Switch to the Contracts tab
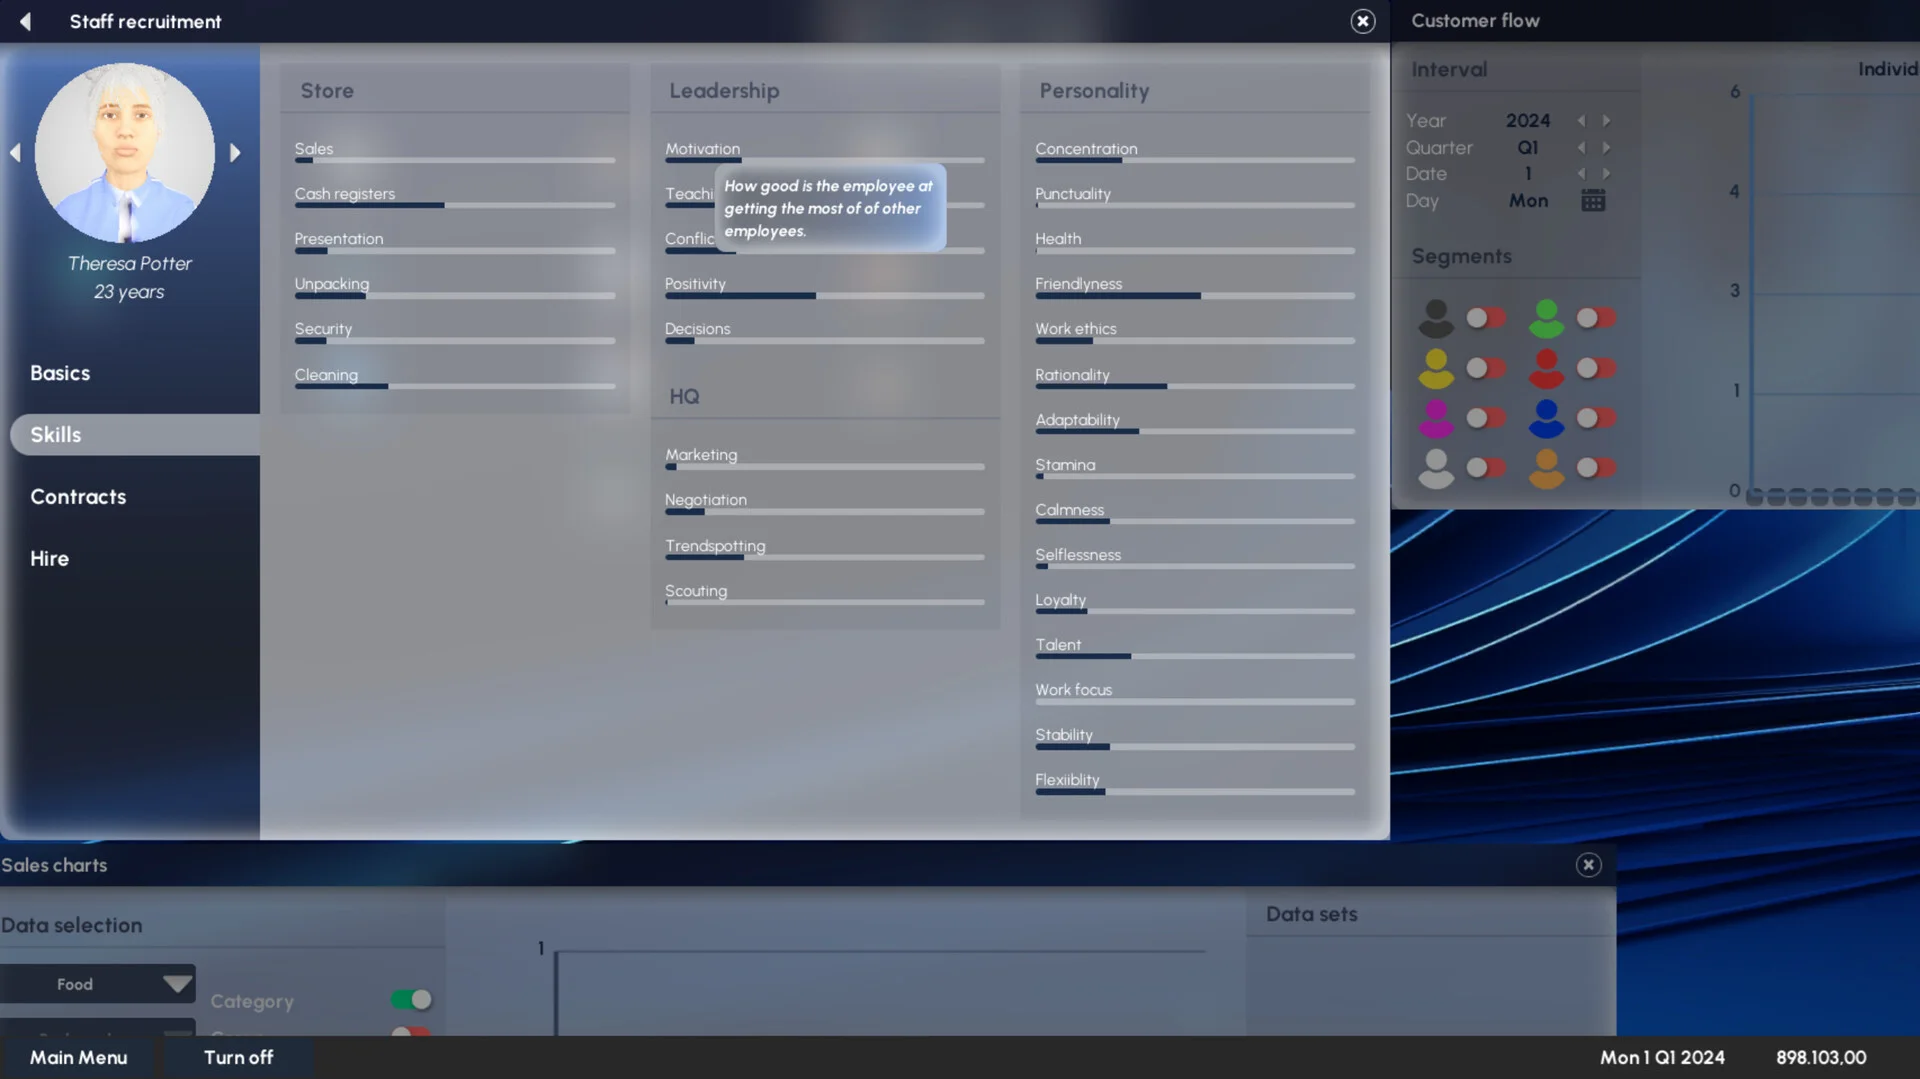Viewport: 1920px width, 1079px height. pos(78,496)
